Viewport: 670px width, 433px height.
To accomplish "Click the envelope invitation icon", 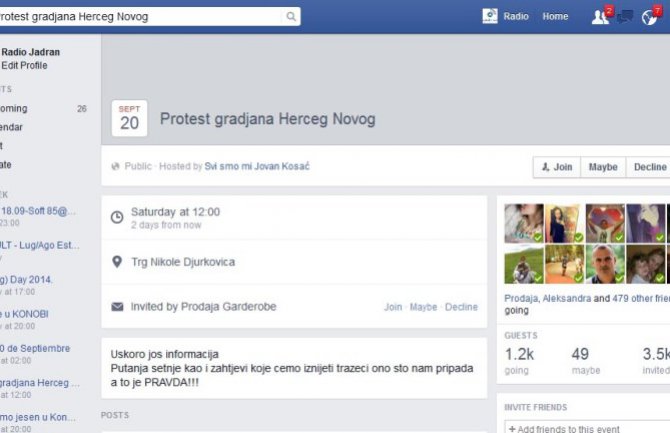I will point(117,307).
